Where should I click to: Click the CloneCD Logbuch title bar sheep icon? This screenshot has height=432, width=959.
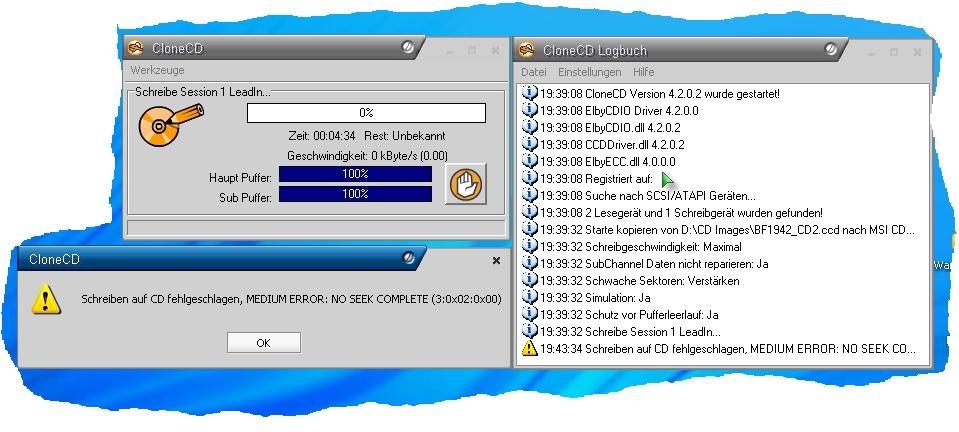coord(527,50)
